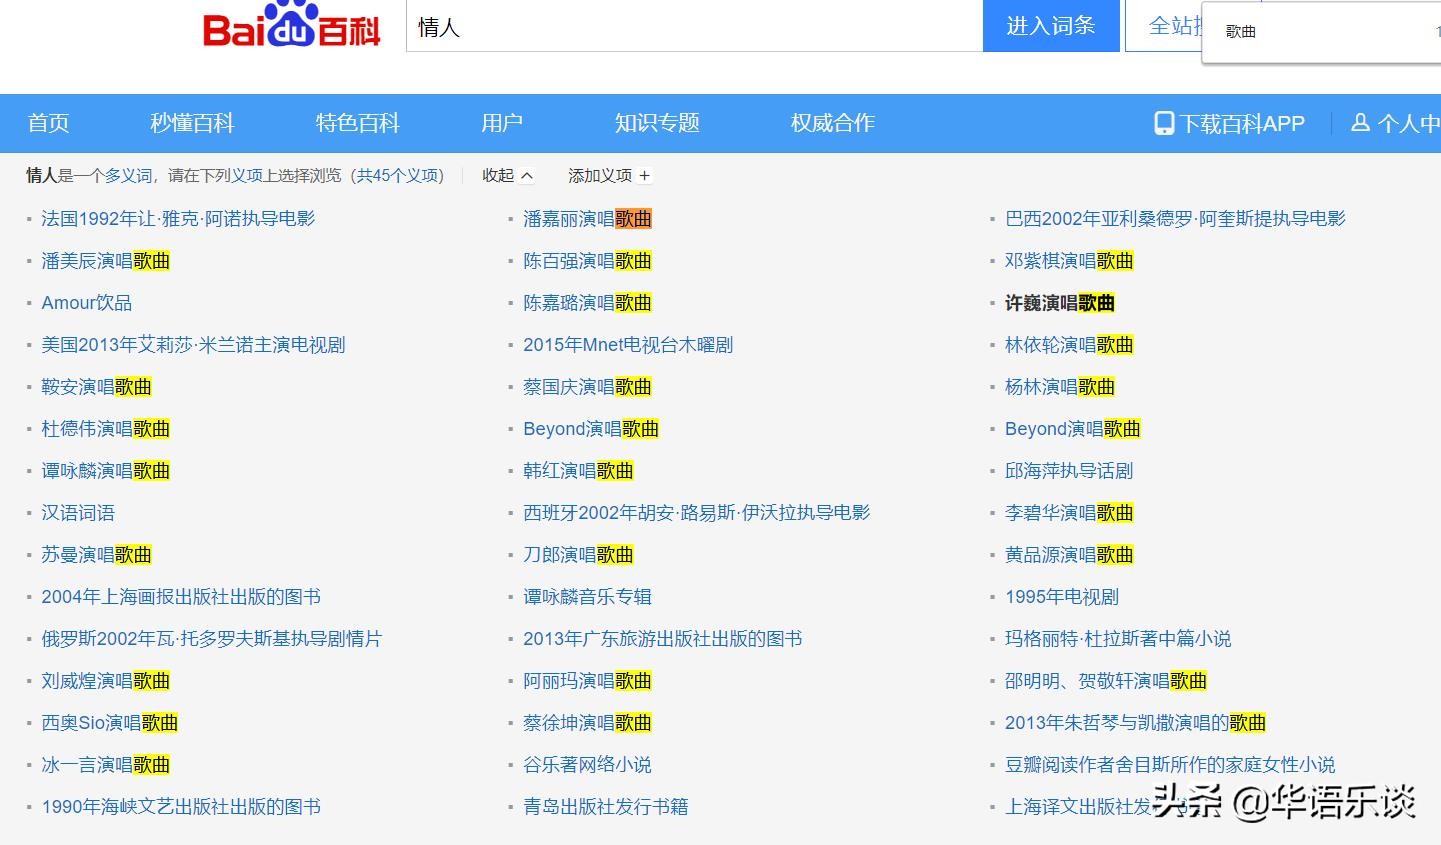
Task: Switch to 秒懂百科 section
Action: pyautogui.click(x=191, y=123)
